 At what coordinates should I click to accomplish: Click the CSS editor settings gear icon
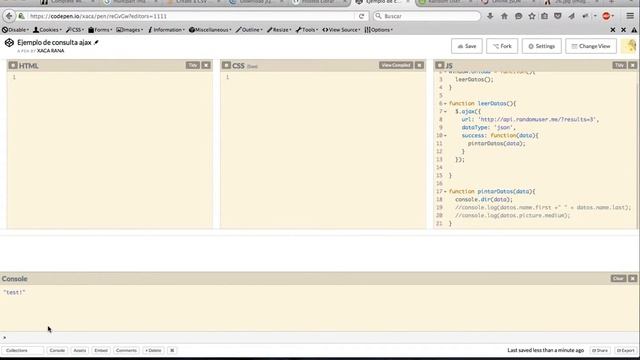point(227,65)
